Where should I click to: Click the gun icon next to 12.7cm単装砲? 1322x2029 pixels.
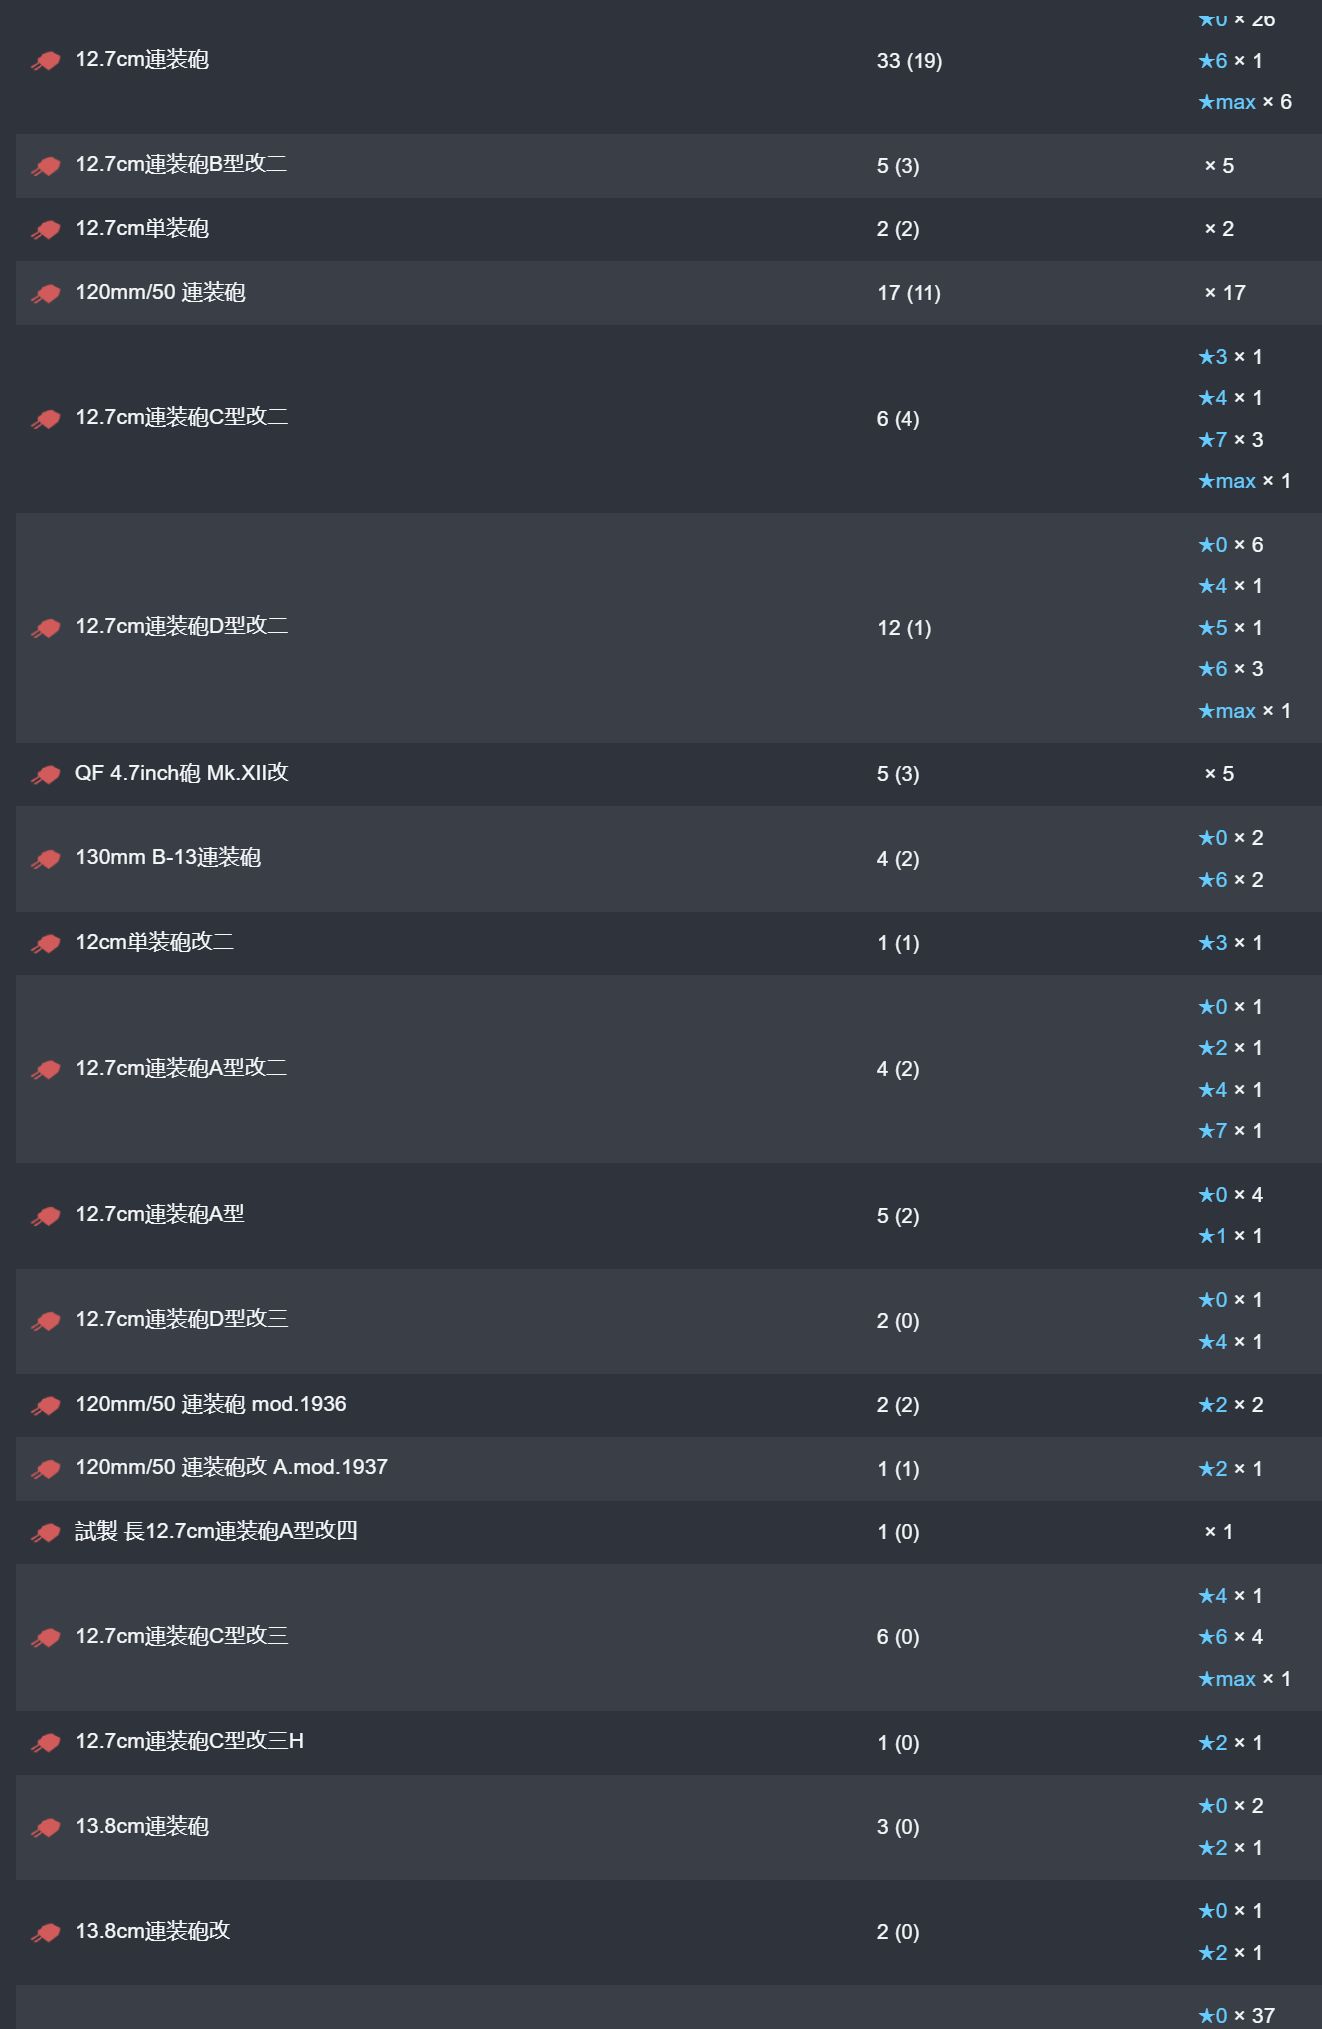click(x=46, y=230)
